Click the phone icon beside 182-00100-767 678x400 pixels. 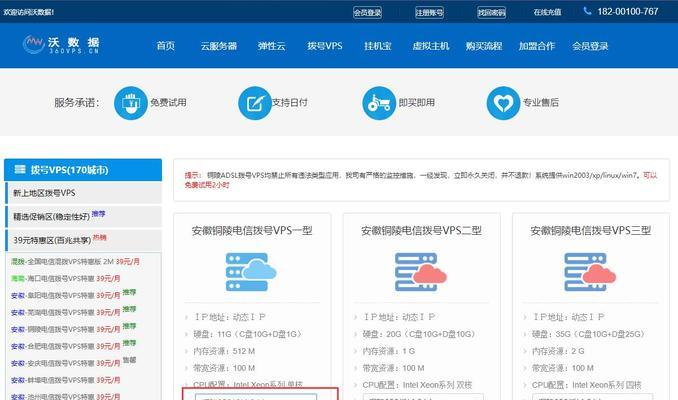click(587, 11)
